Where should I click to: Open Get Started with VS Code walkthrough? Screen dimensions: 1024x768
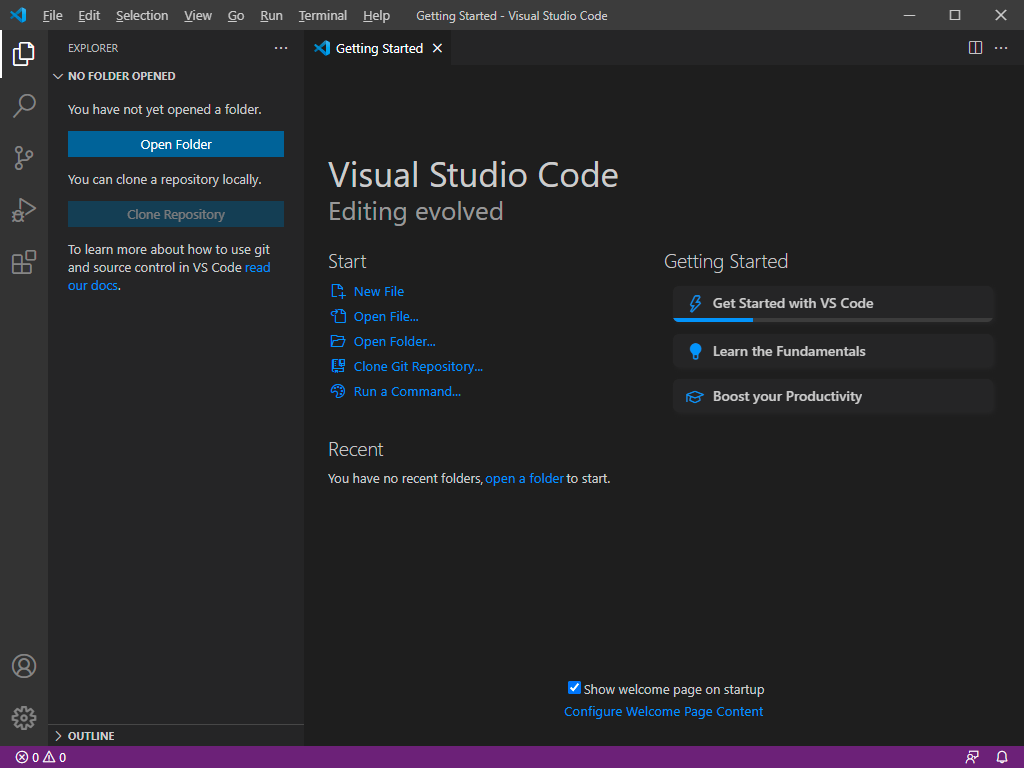[833, 303]
